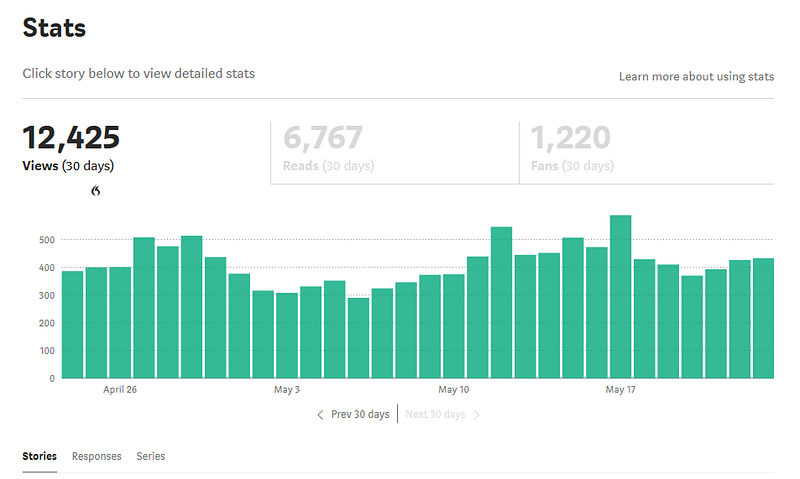Click the right chevron beside Next 30 days
The height and width of the screenshot is (479, 800).
click(477, 415)
